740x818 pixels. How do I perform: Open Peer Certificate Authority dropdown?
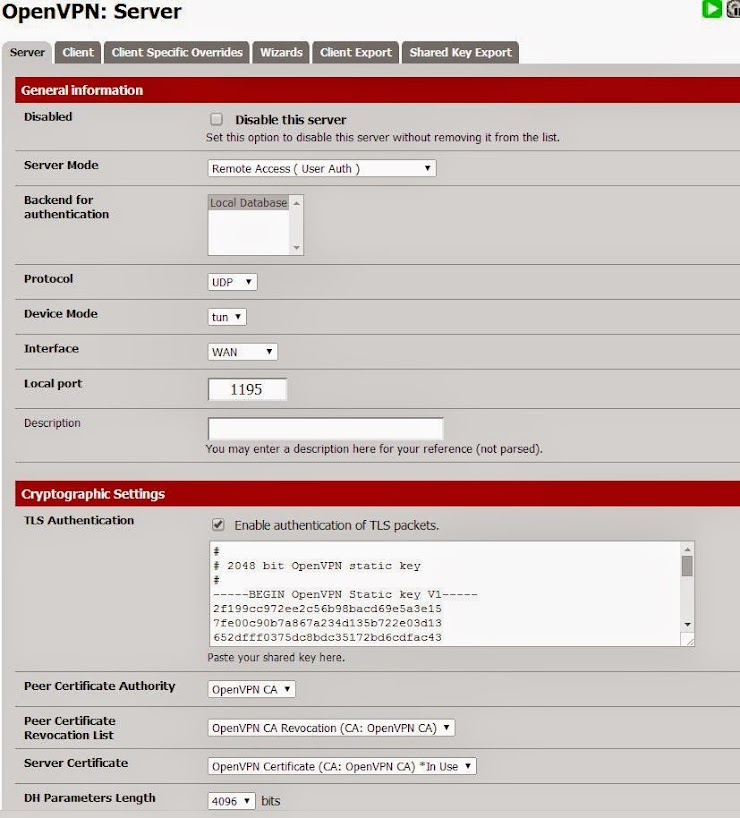252,690
